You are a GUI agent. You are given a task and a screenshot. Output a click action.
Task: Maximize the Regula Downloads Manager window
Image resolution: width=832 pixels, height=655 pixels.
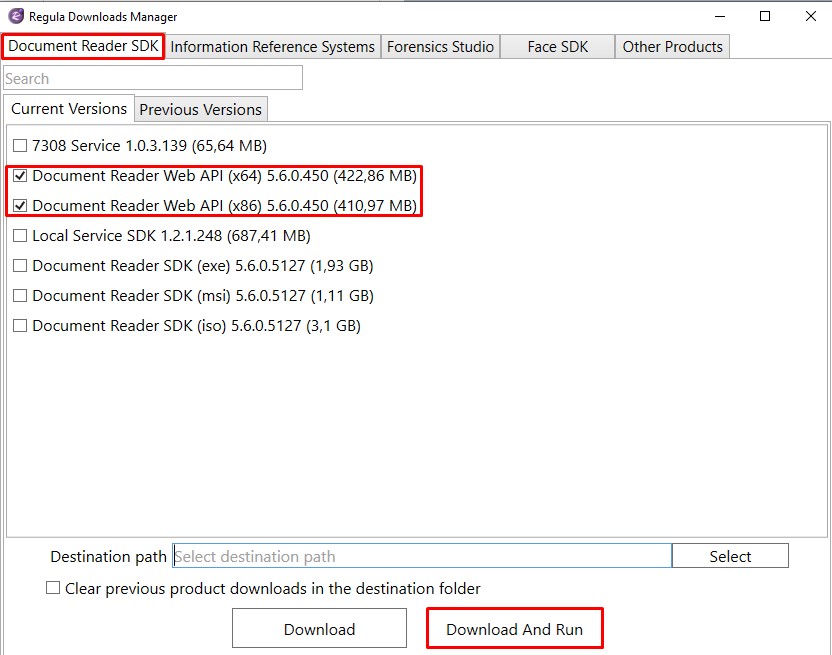click(765, 16)
